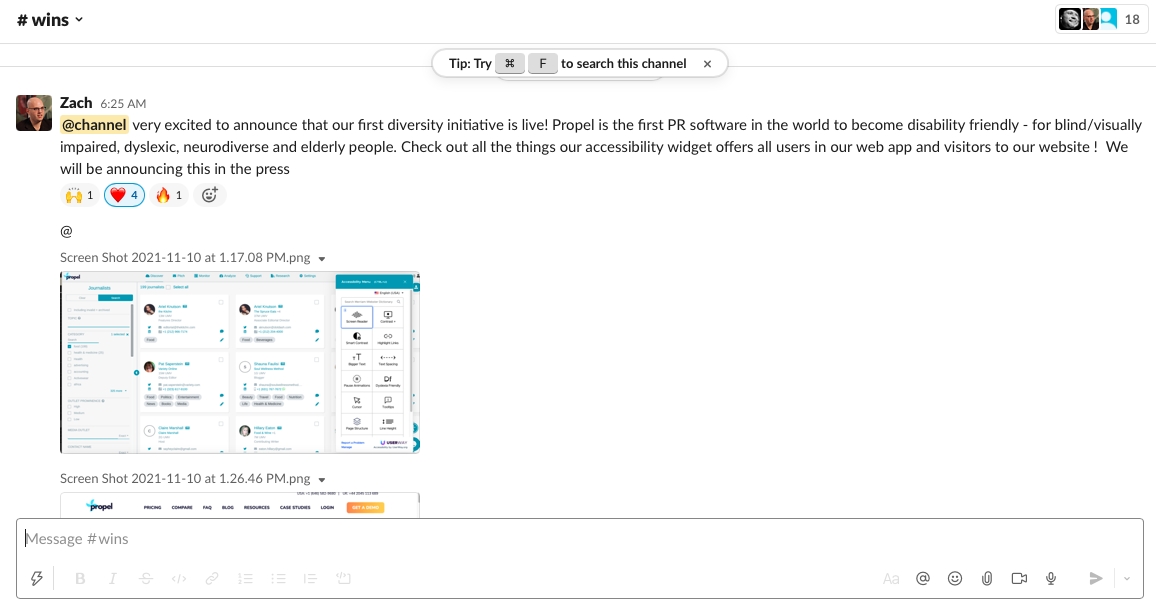
Task: Click the file name 'Screen Shot 2021-11-10 at 1.17.08 PM.png'
Action: [185, 257]
